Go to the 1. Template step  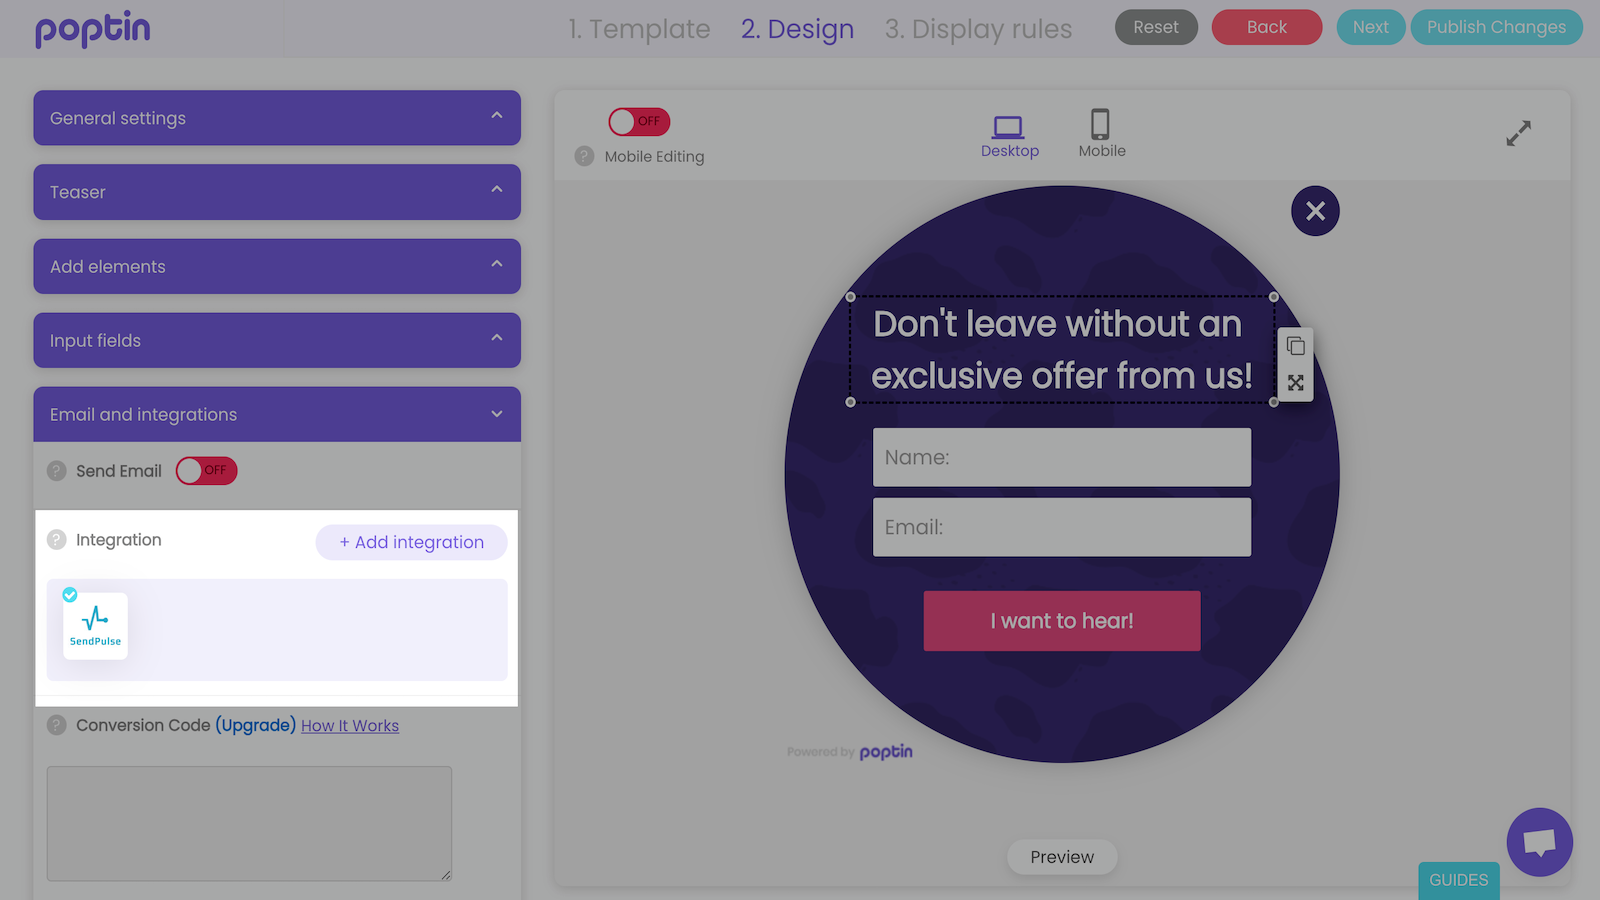coord(639,29)
